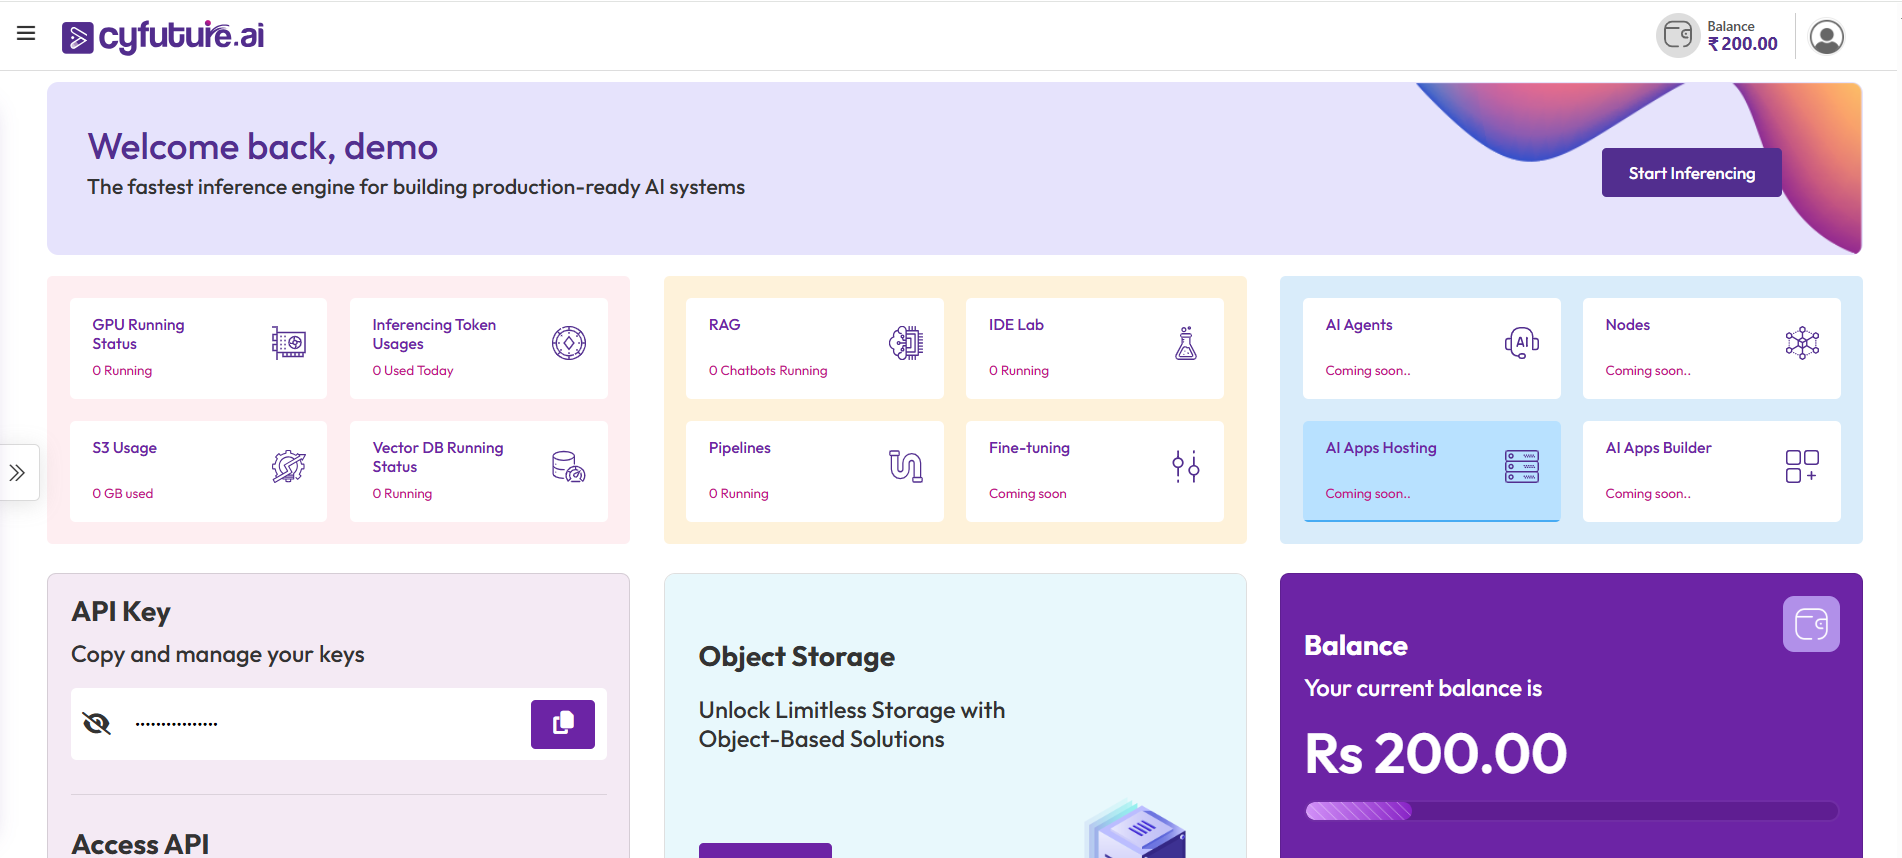The height and width of the screenshot is (858, 1902).
Task: Toggle API key visibility eye icon
Action: coord(97,723)
